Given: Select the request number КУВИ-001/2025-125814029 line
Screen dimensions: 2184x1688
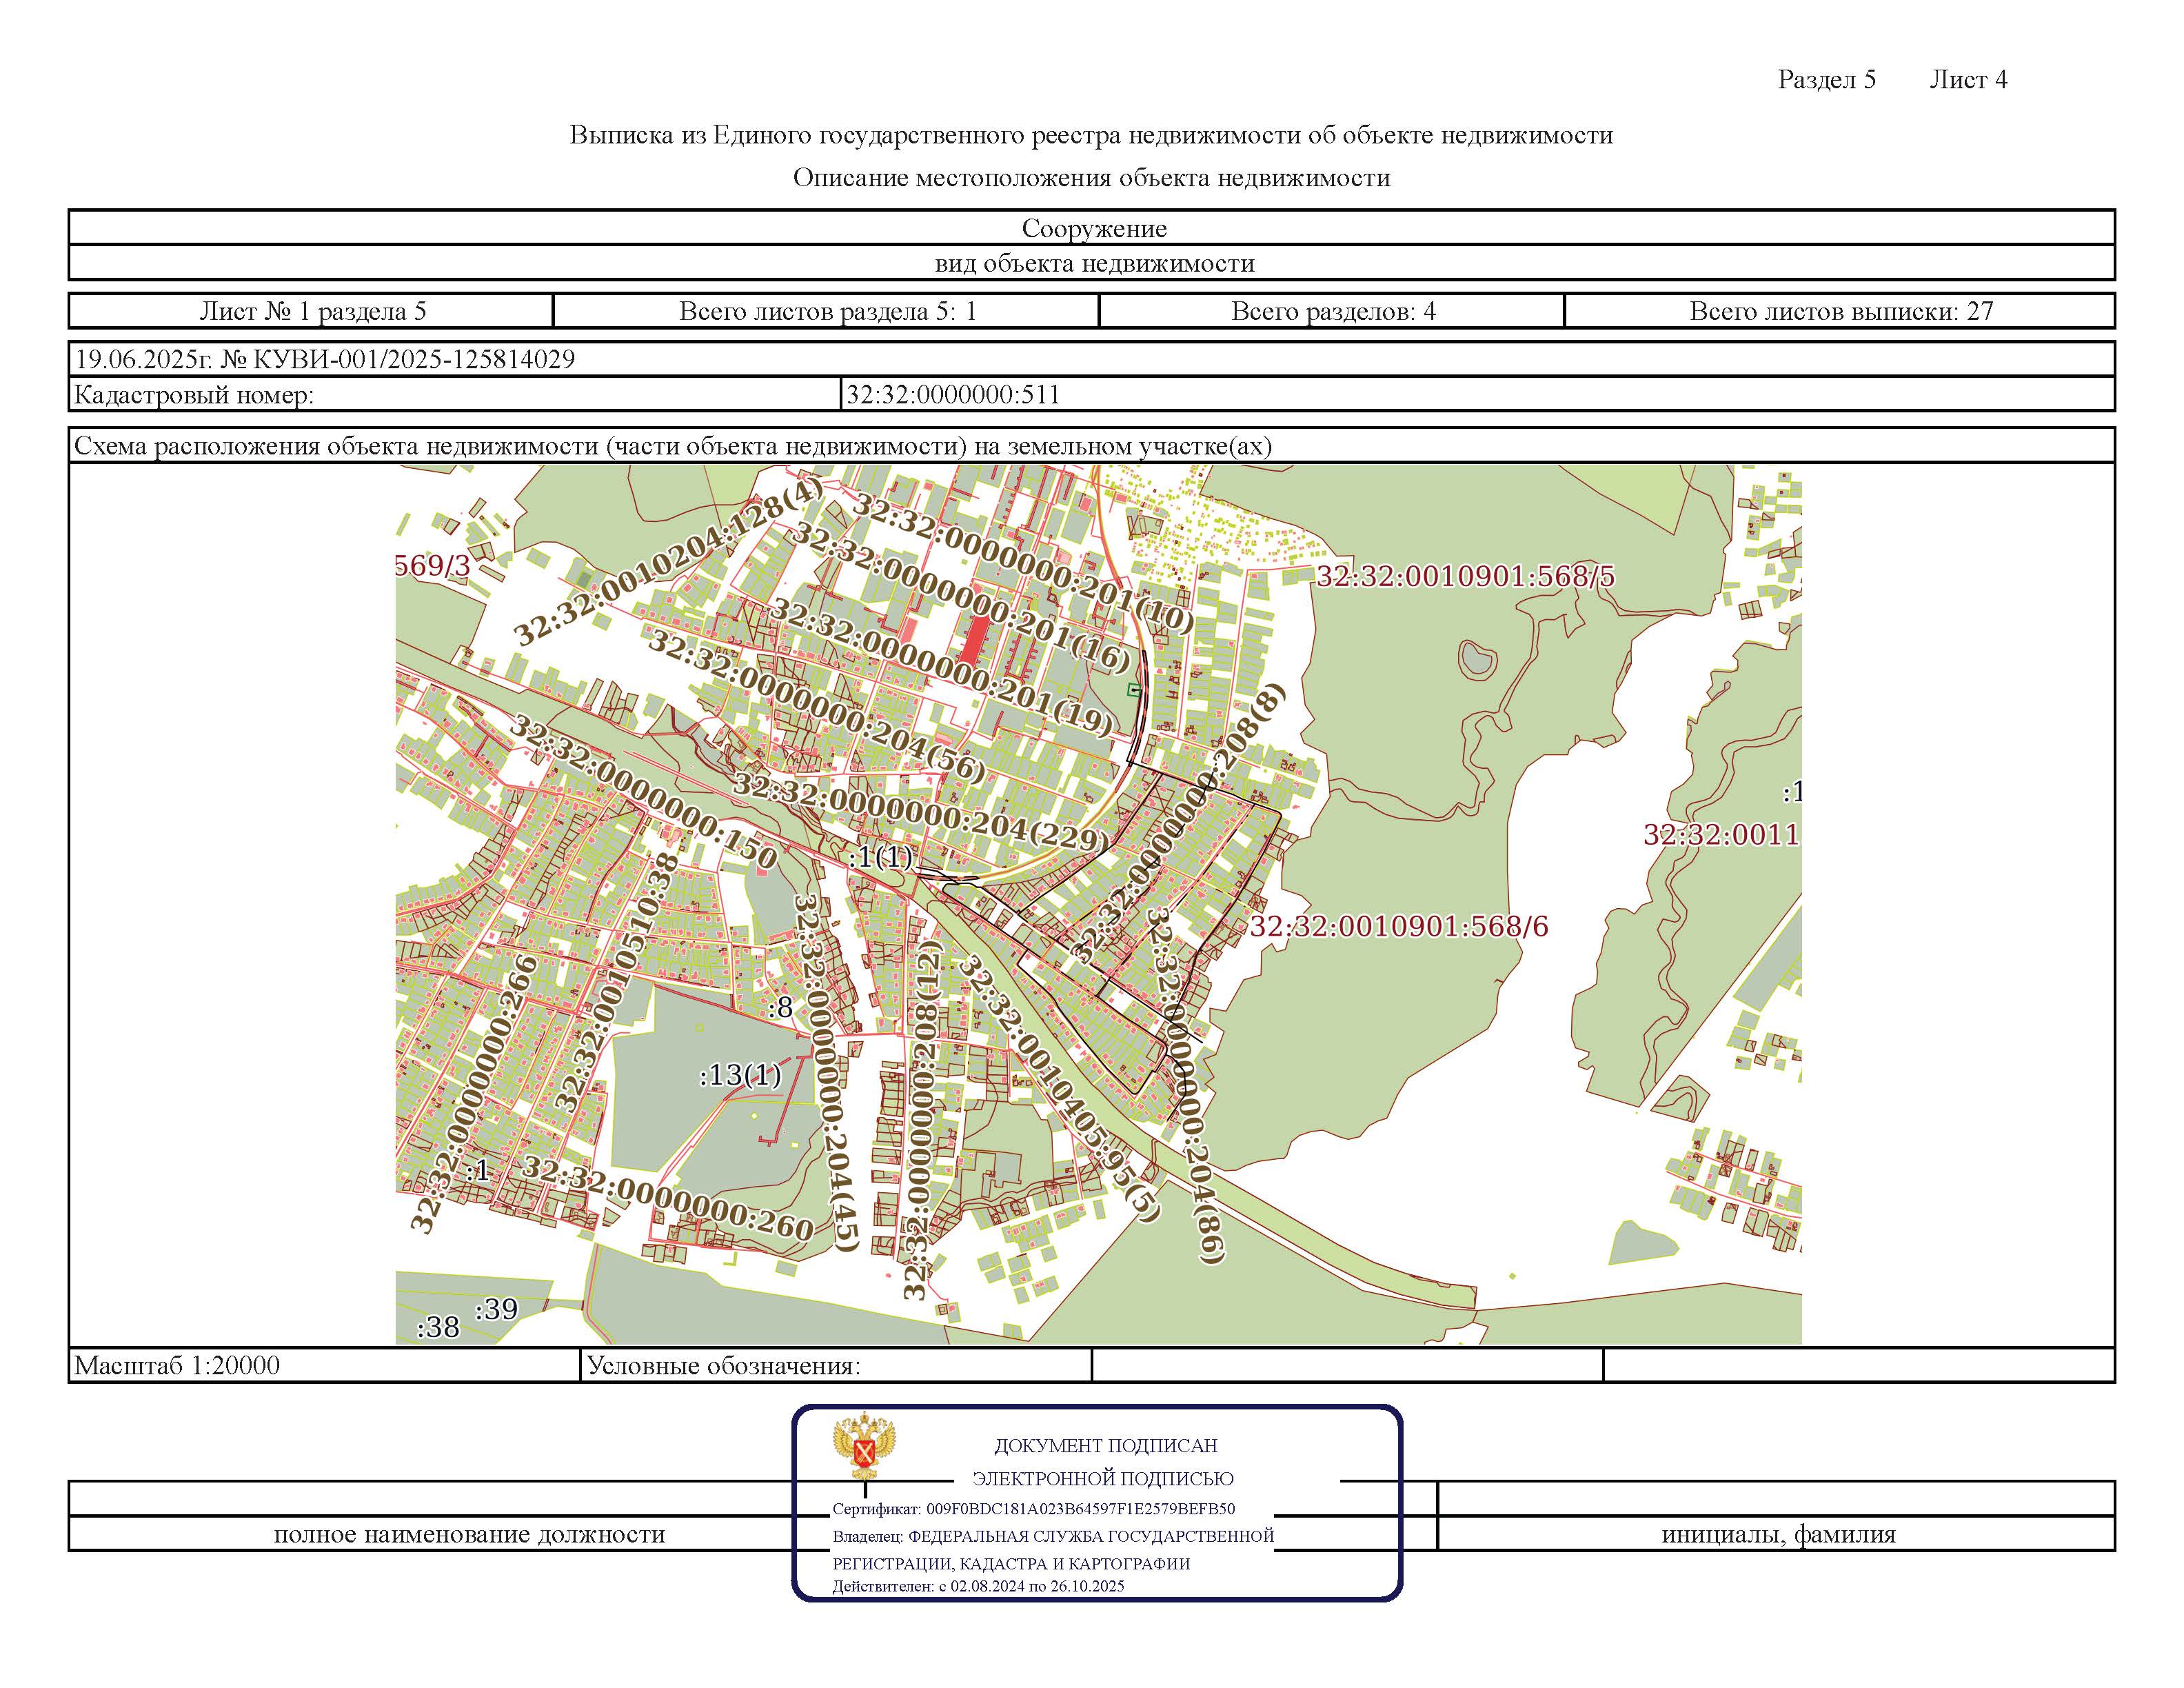Looking at the screenshot, I should (325, 359).
